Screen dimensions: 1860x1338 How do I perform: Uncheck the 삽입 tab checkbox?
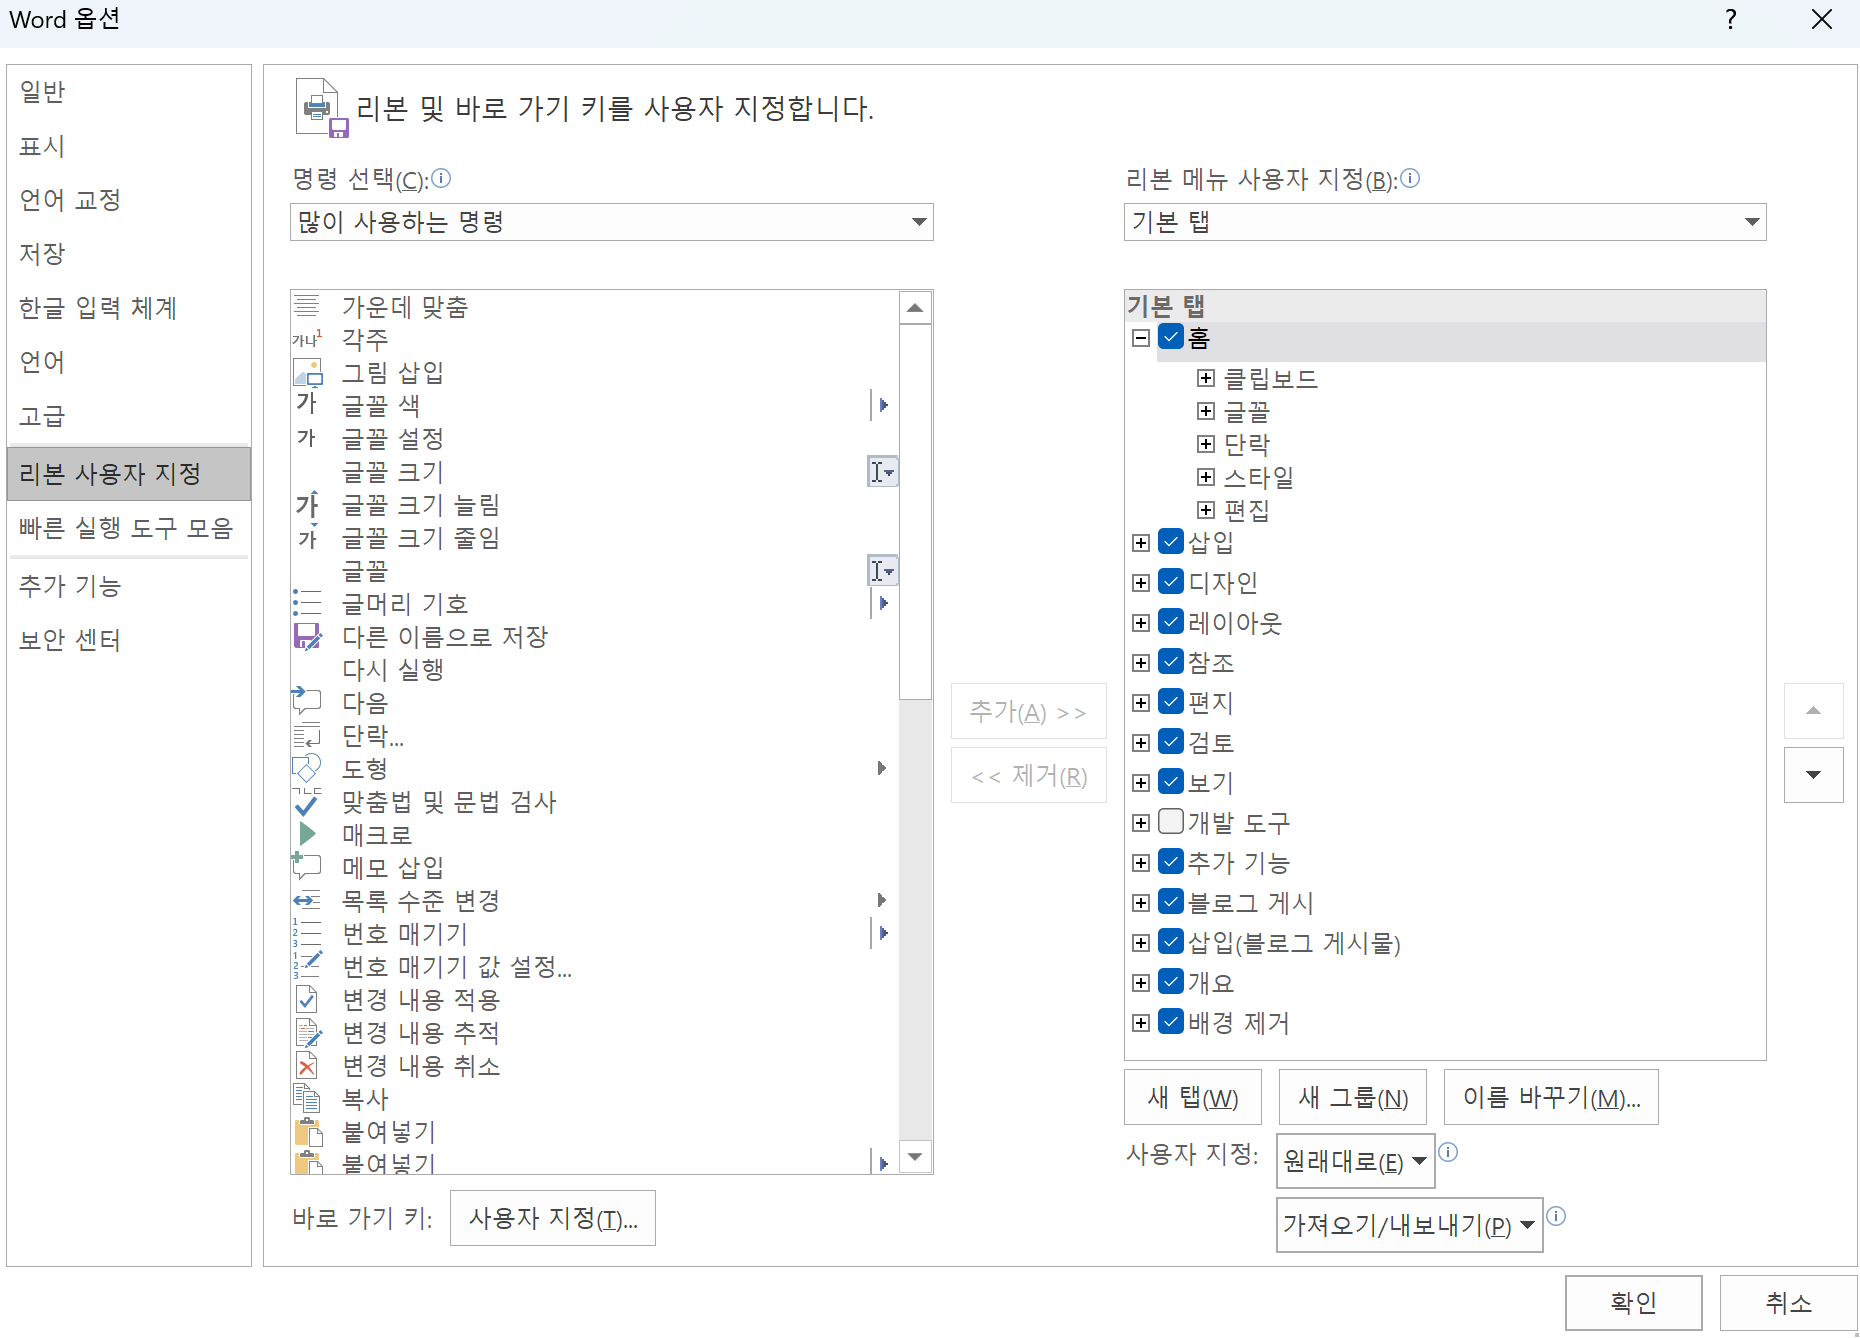pyautogui.click(x=1171, y=542)
